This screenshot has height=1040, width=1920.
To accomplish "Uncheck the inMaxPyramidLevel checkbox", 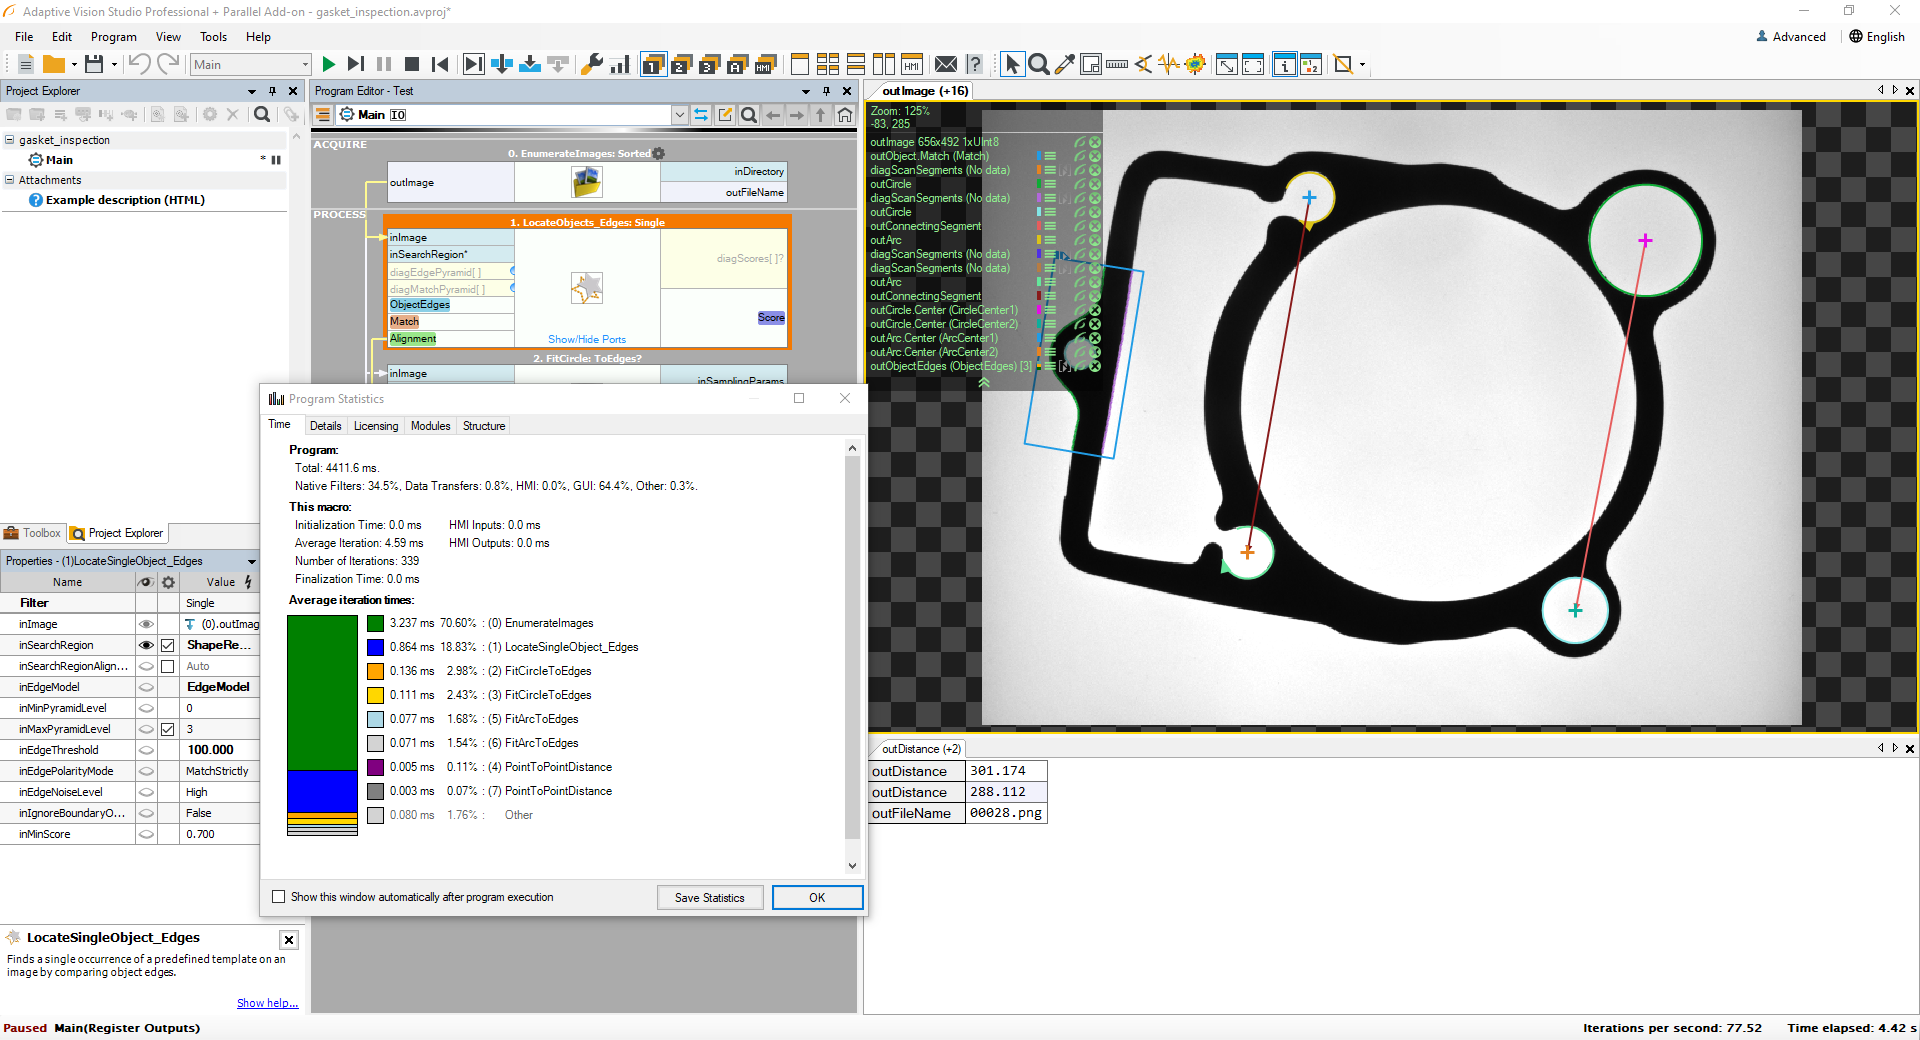I will [x=168, y=729].
